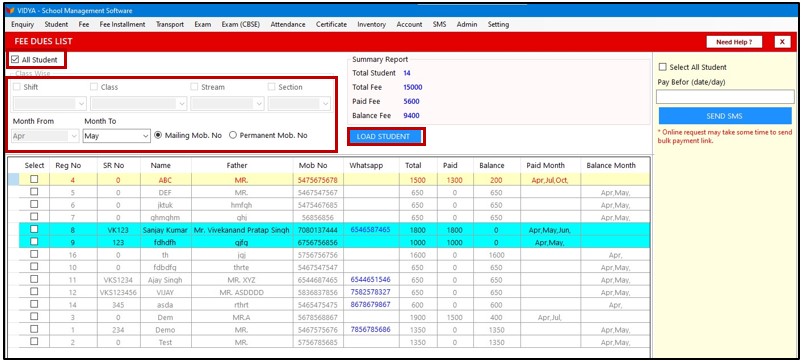Click the SEND SMS button
This screenshot has width=801, height=361.
(724, 116)
